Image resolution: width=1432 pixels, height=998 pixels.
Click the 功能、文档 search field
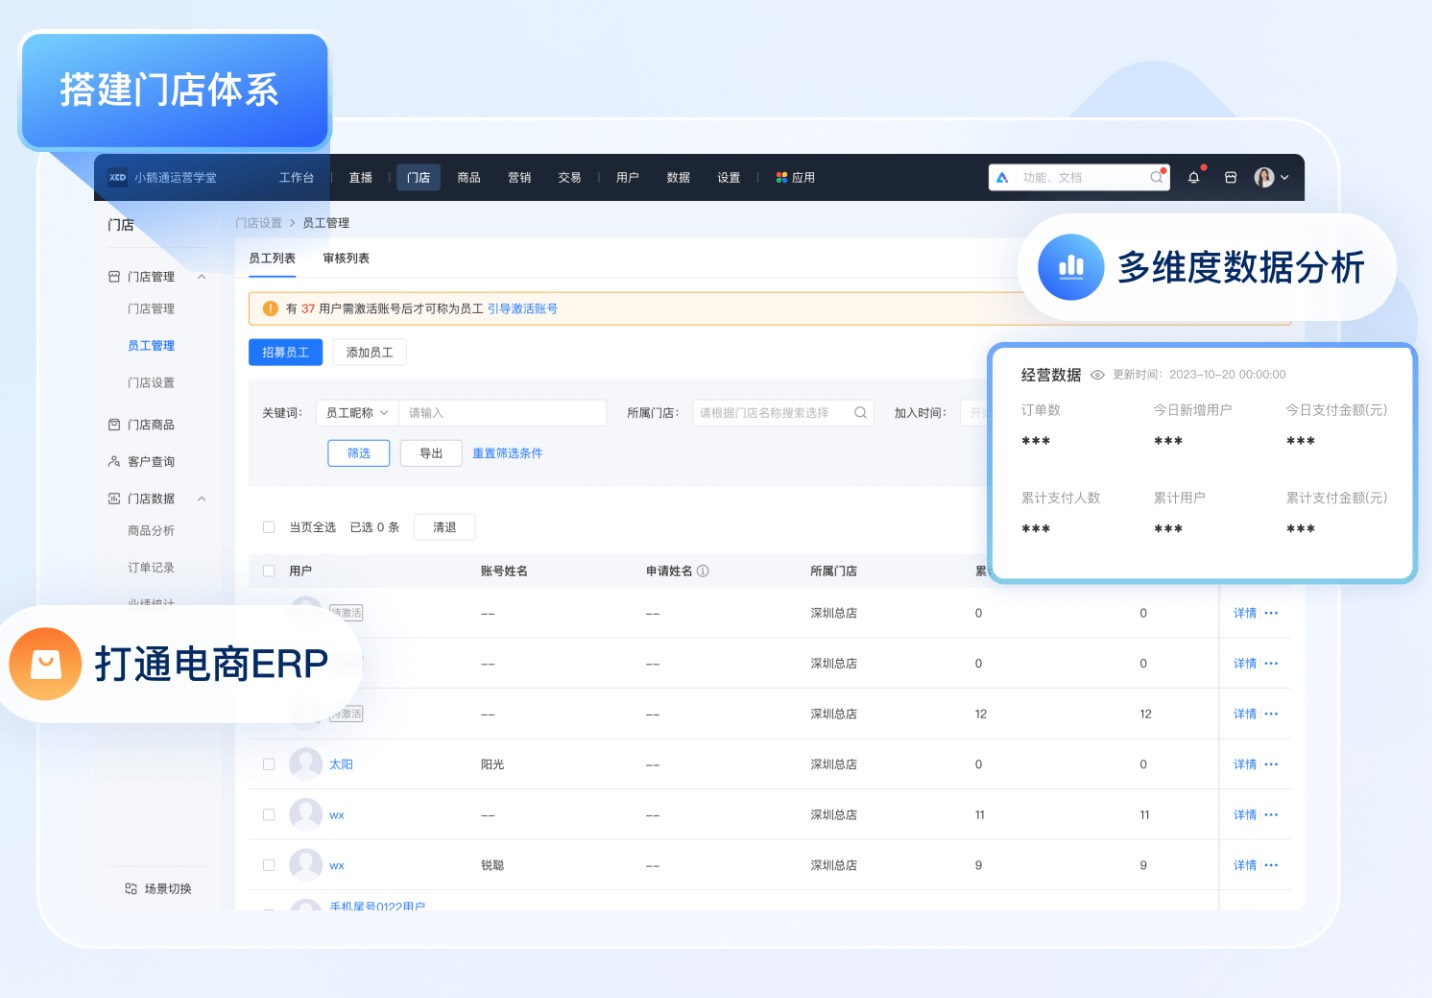(x=1080, y=178)
